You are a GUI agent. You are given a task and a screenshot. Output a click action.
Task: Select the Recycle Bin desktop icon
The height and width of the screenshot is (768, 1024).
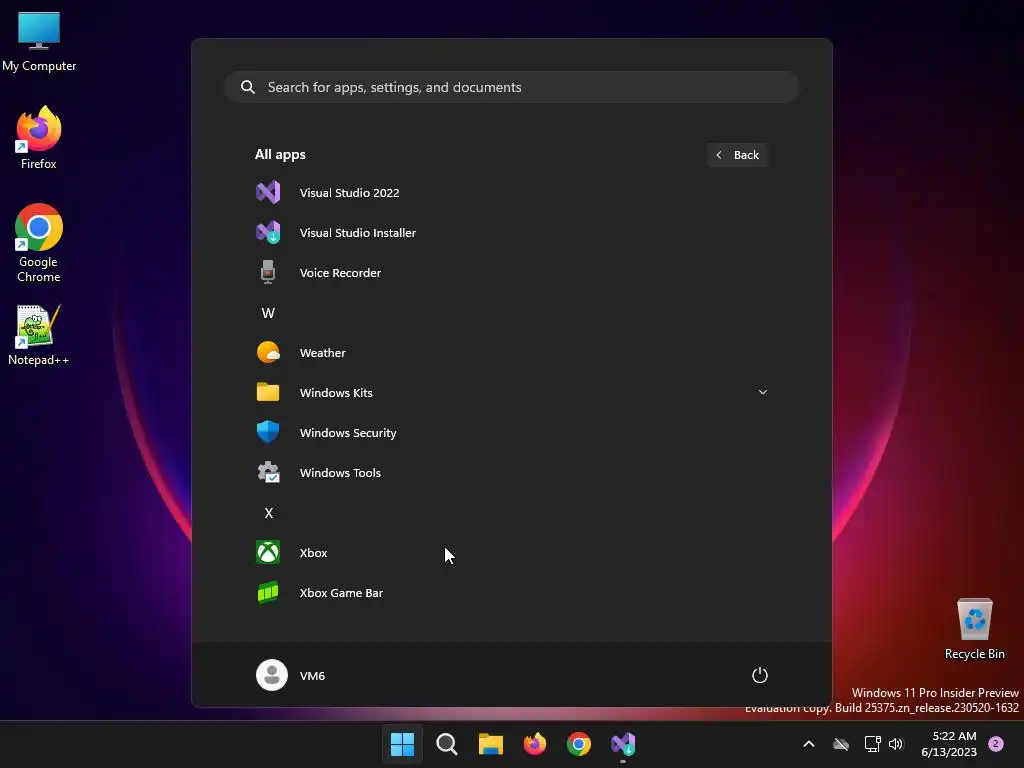point(974,629)
